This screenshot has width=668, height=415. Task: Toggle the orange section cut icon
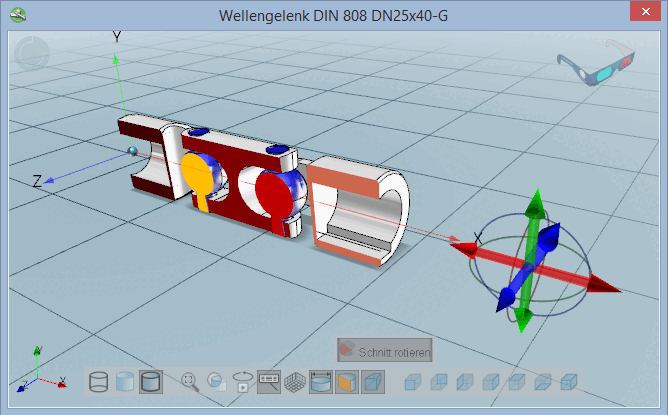point(347,382)
